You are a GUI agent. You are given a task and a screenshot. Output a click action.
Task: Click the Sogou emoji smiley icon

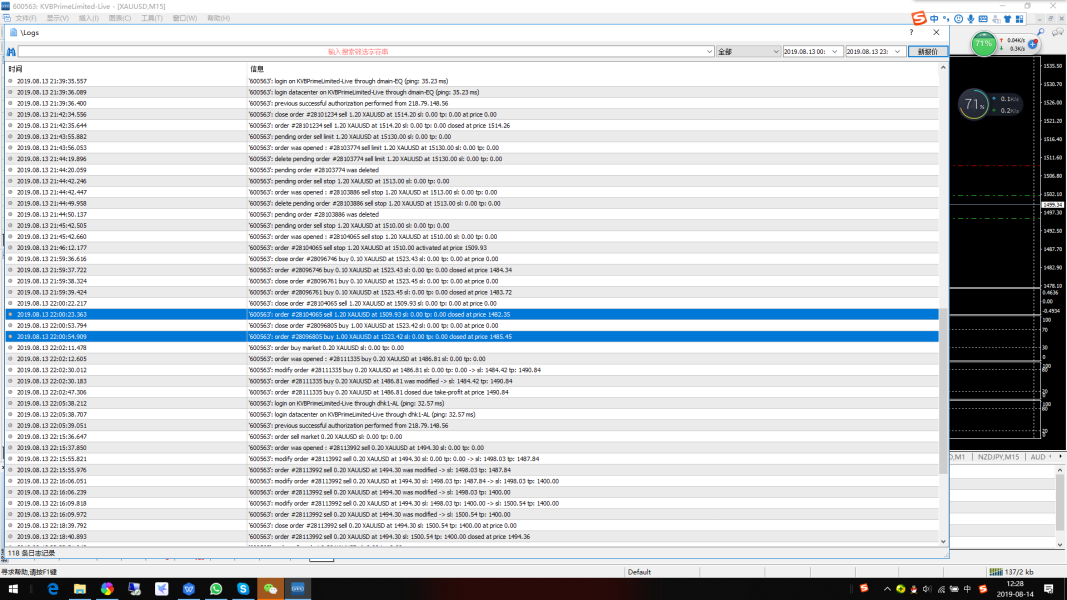point(958,18)
